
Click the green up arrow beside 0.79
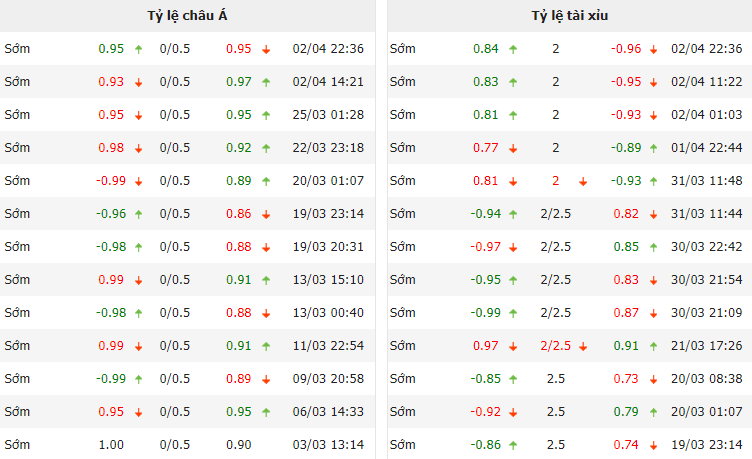coord(653,412)
